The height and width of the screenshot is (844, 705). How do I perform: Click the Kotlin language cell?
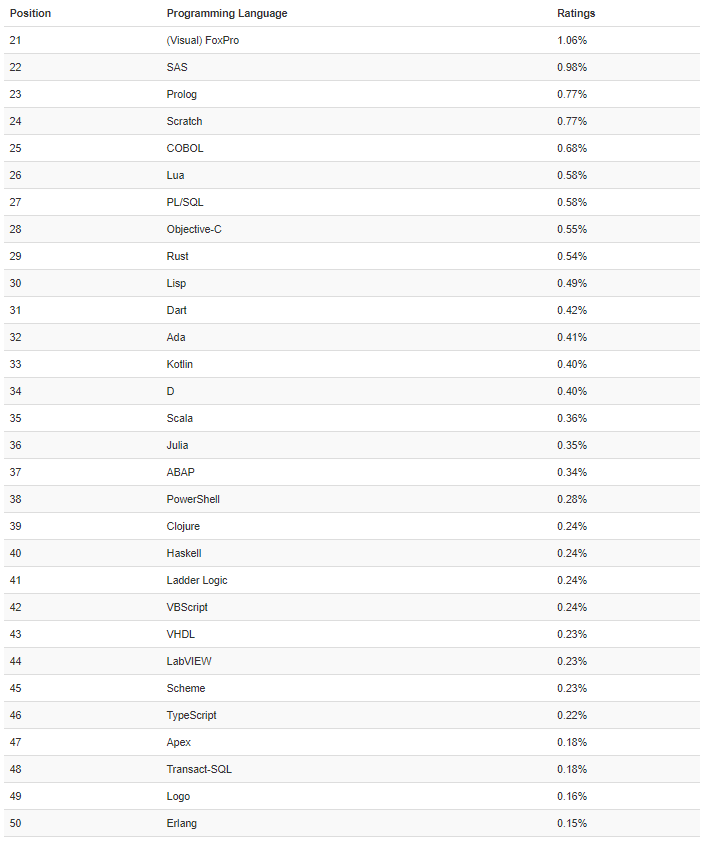click(181, 365)
